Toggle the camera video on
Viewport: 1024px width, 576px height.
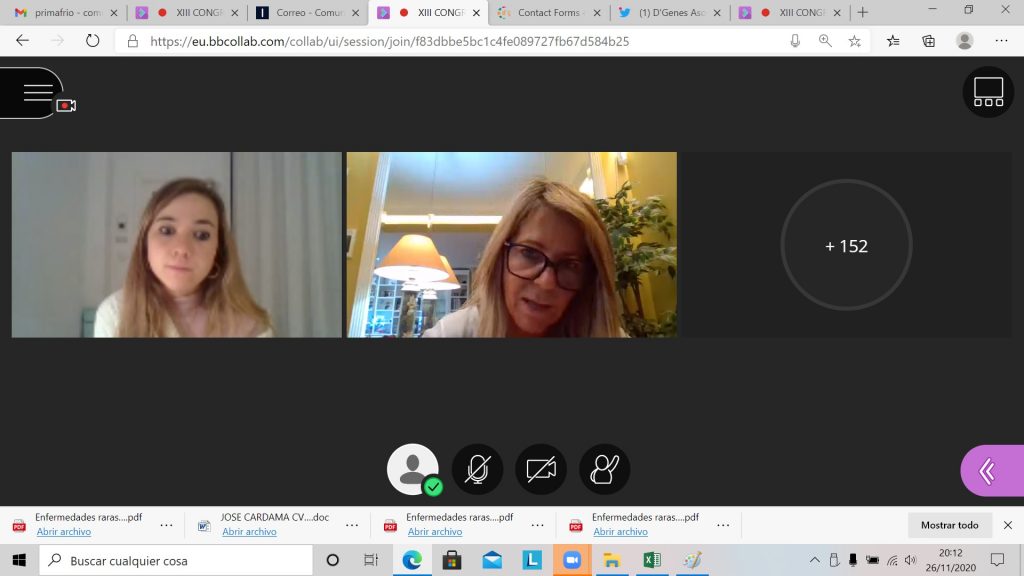click(x=541, y=469)
